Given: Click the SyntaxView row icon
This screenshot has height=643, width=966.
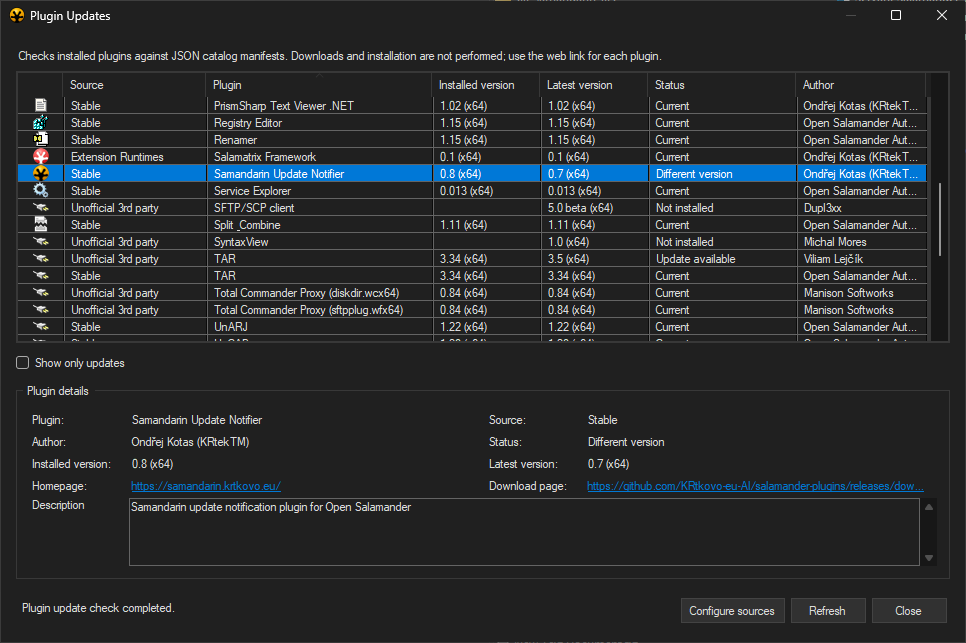Looking at the screenshot, I should 41,241.
